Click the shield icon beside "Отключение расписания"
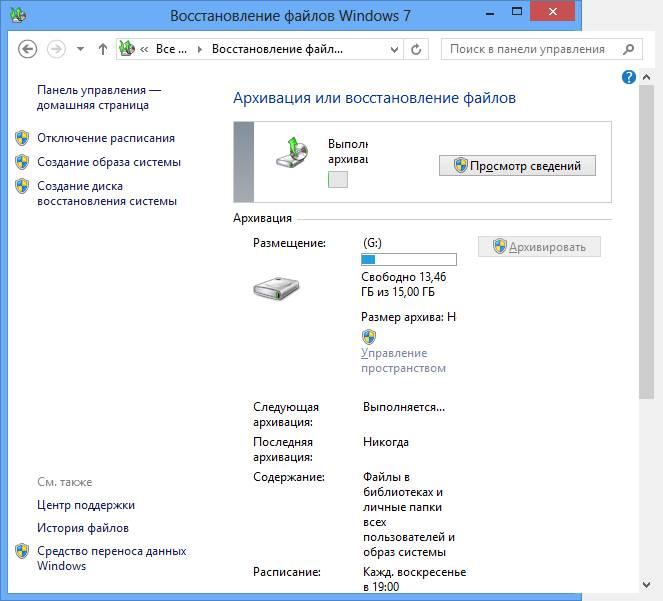The height and width of the screenshot is (601, 663). [22, 138]
